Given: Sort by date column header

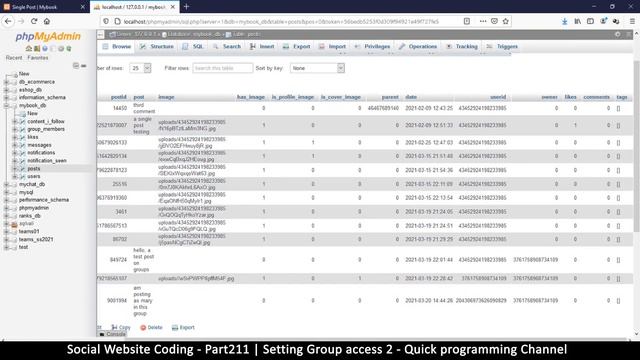Looking at the screenshot, I should (x=411, y=97).
